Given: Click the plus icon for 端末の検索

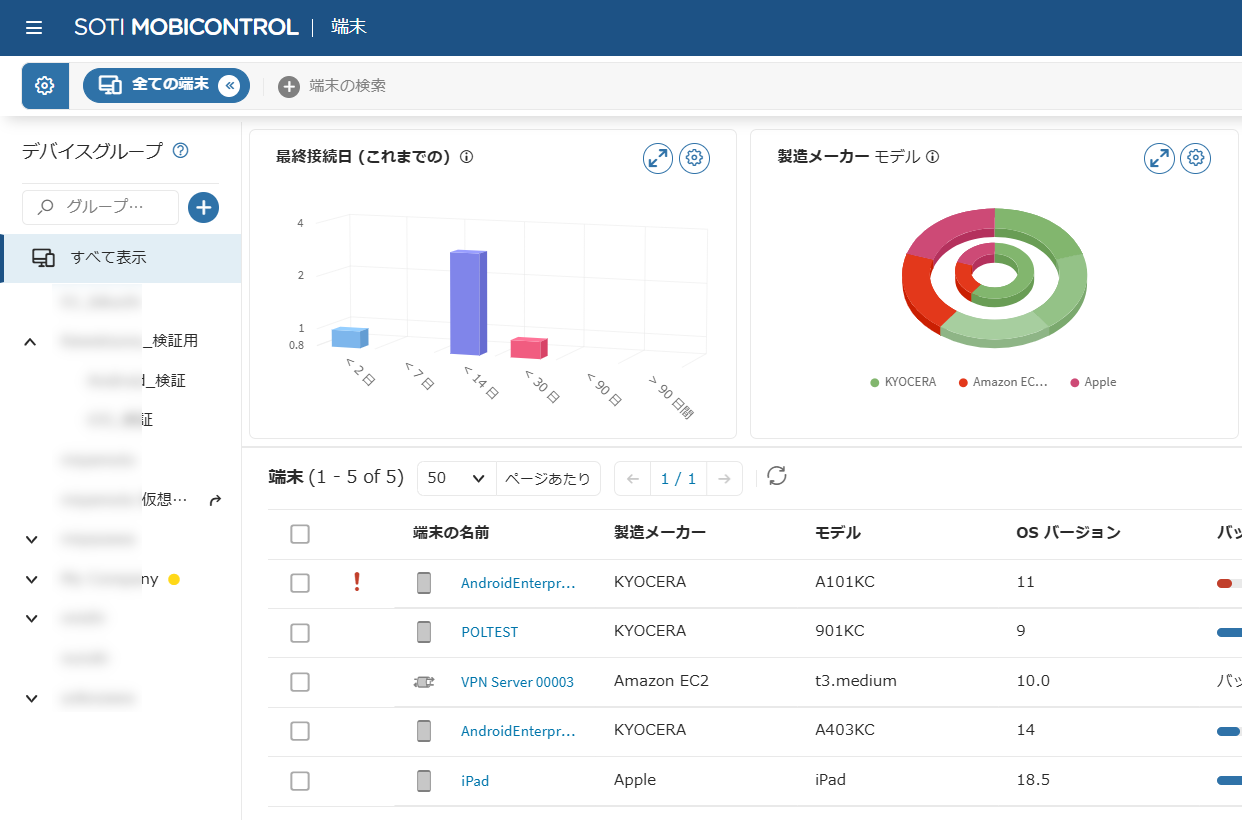Looking at the screenshot, I should pos(289,86).
